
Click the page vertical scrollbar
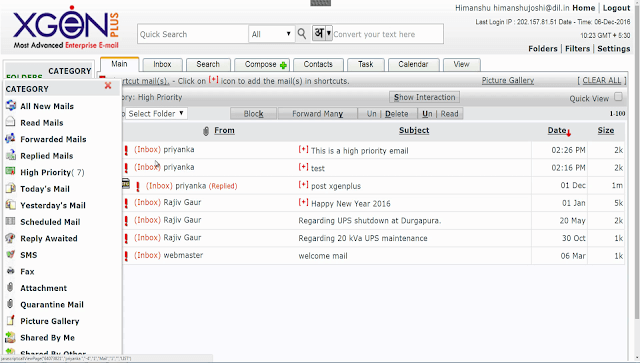coord(637,163)
